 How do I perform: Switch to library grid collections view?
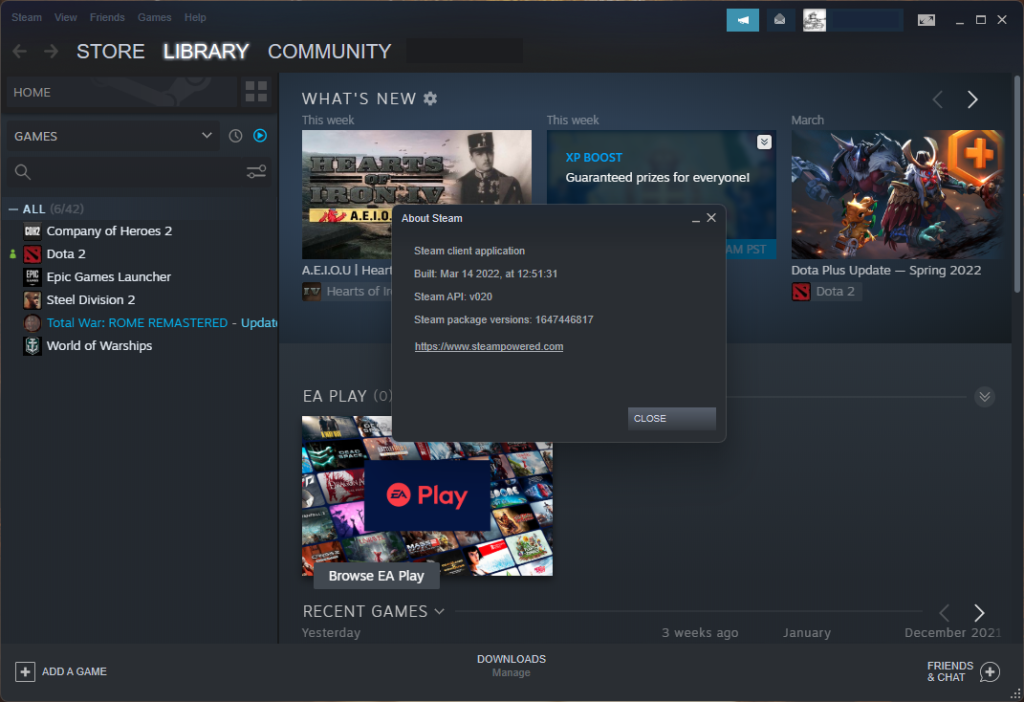click(256, 92)
